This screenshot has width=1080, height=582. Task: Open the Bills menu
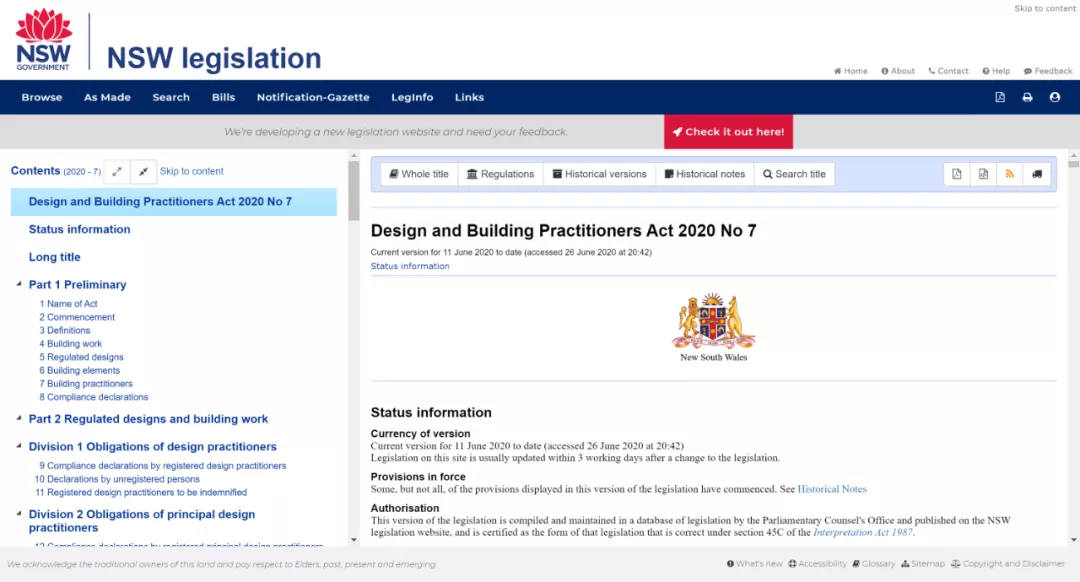click(x=223, y=97)
